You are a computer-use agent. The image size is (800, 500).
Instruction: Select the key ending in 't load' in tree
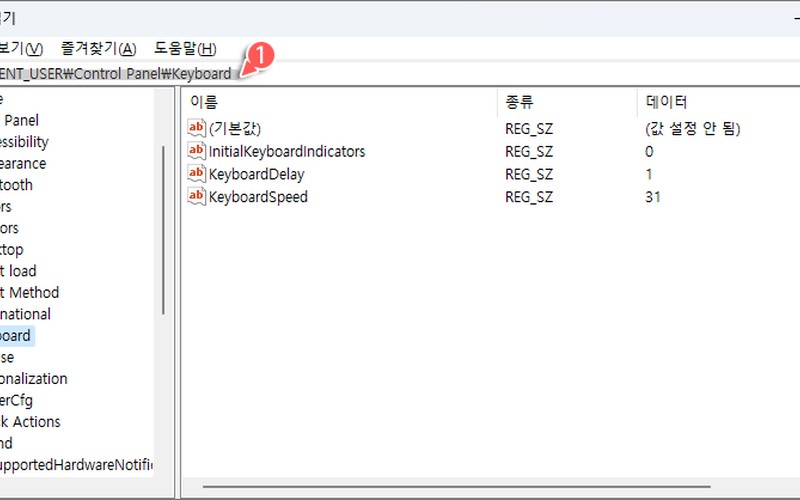(18, 271)
